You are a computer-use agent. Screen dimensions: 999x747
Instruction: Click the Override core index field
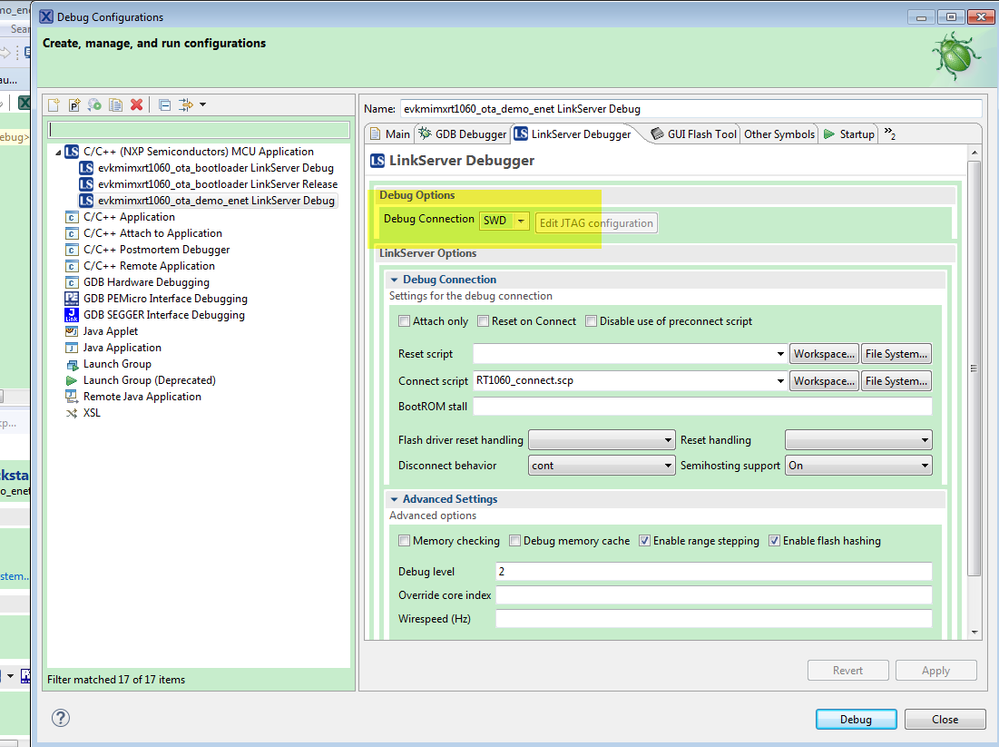click(x=714, y=595)
